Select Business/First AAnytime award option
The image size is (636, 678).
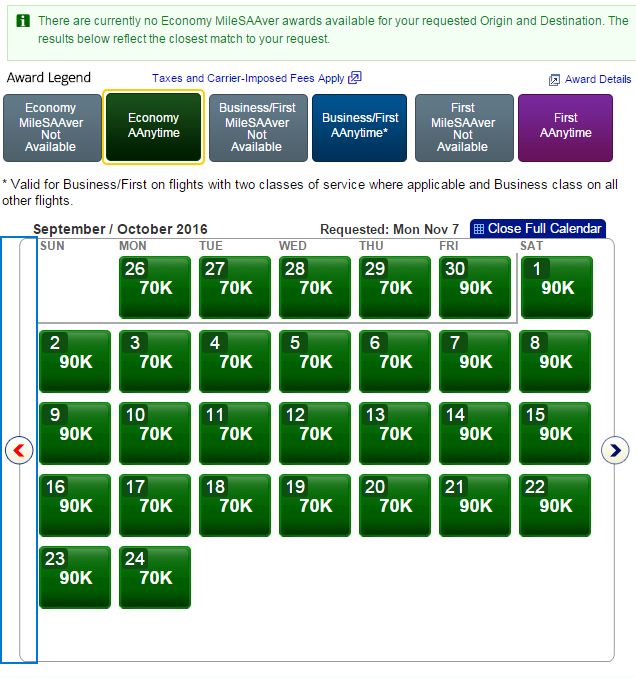[360, 126]
